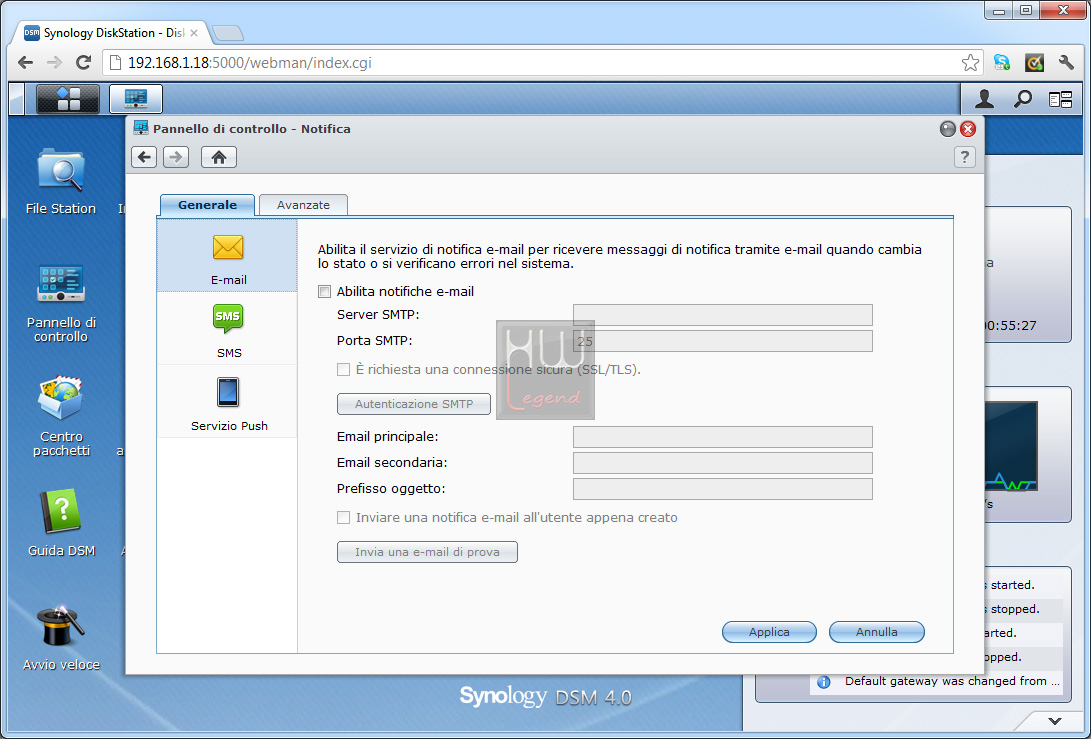Toggle SSL/TLS secure connection checkbox
This screenshot has height=739, width=1091.
tap(343, 370)
